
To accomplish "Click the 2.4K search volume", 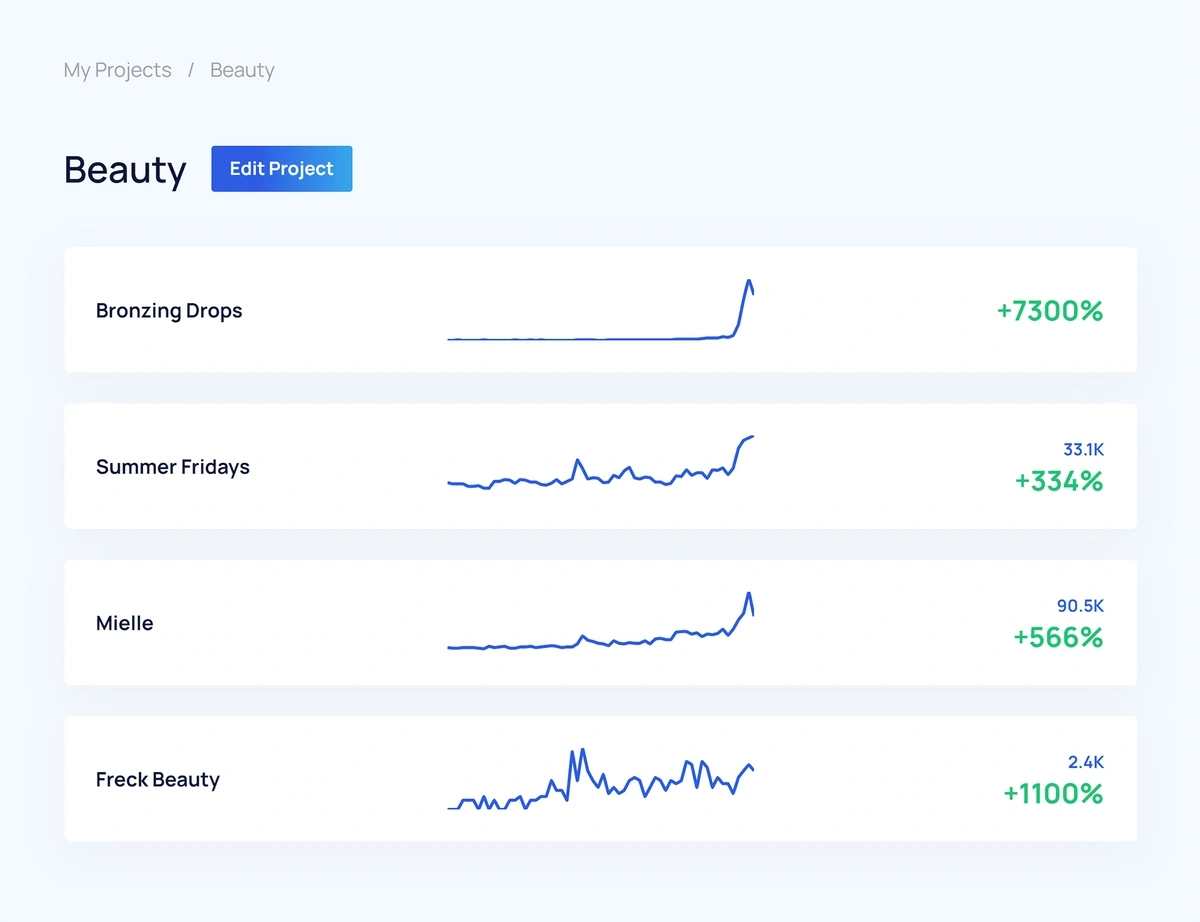I will 1086,762.
